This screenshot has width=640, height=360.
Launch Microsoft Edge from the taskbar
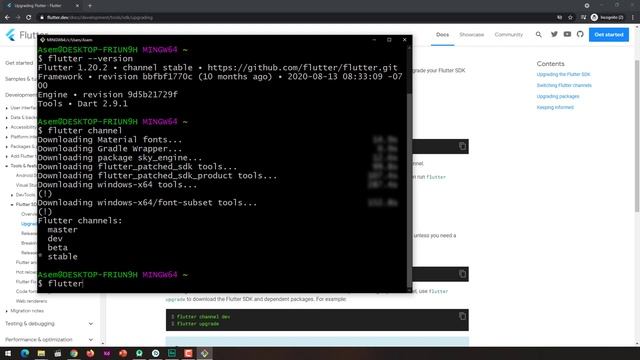coord(24,353)
